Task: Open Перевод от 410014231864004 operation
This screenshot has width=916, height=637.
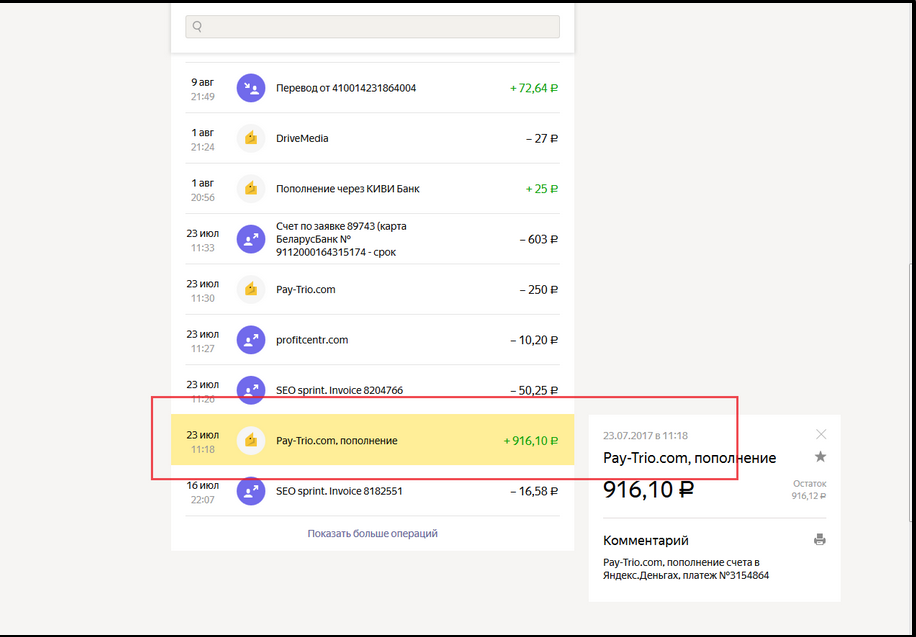Action: click(372, 88)
